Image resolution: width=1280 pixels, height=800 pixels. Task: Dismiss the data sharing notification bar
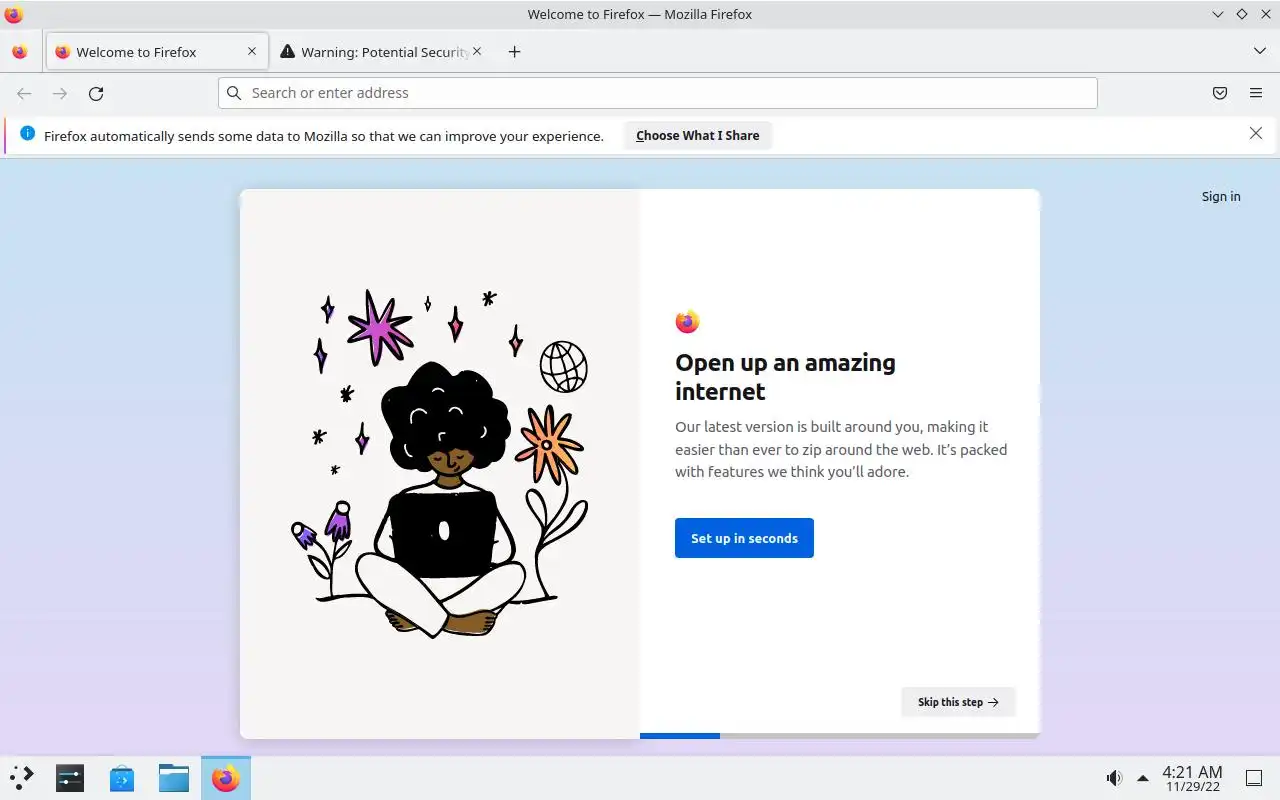(1256, 133)
